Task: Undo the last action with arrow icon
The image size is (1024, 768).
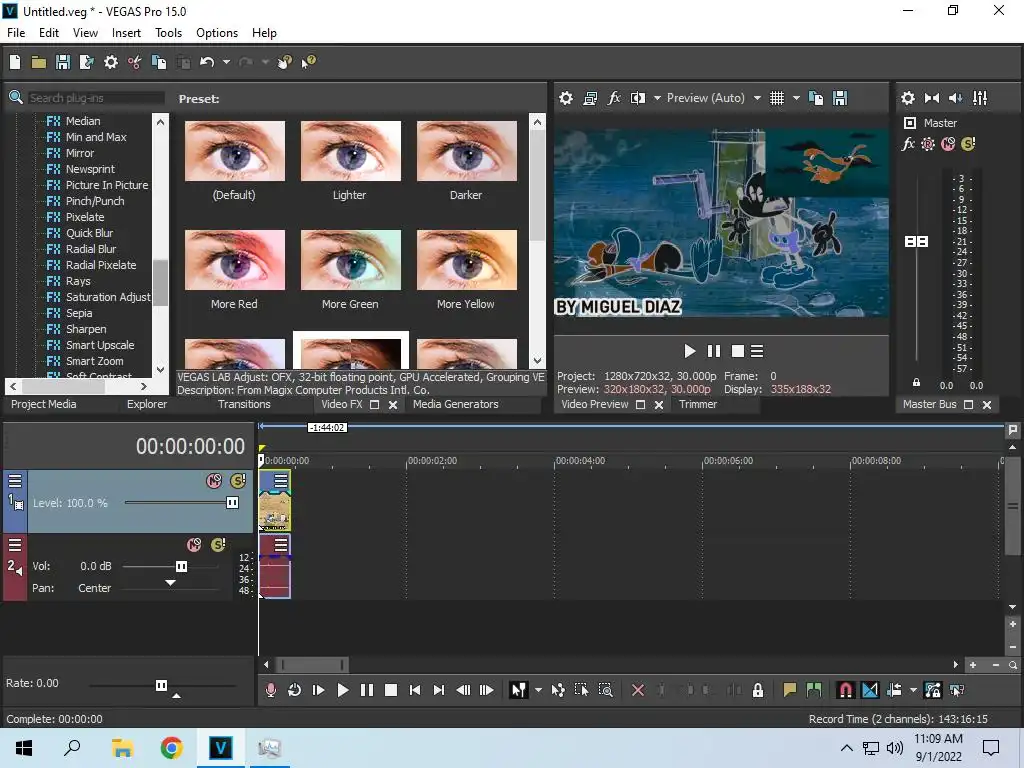Action: (x=207, y=62)
